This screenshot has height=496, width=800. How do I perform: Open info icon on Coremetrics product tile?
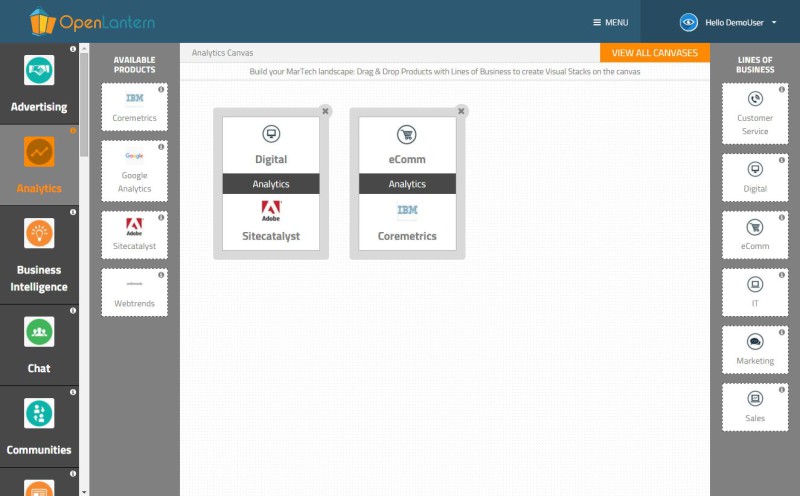point(161,89)
